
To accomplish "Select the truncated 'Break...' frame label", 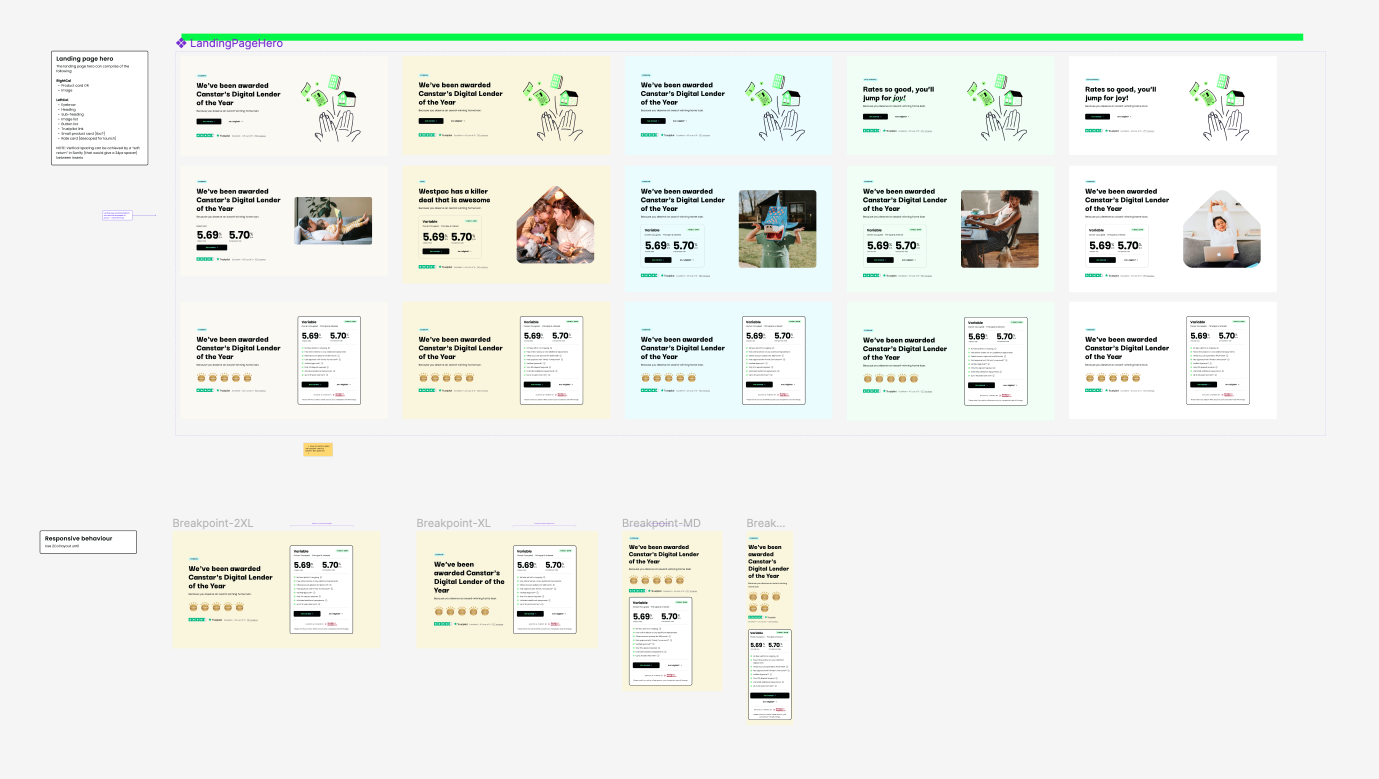I will click(766, 523).
